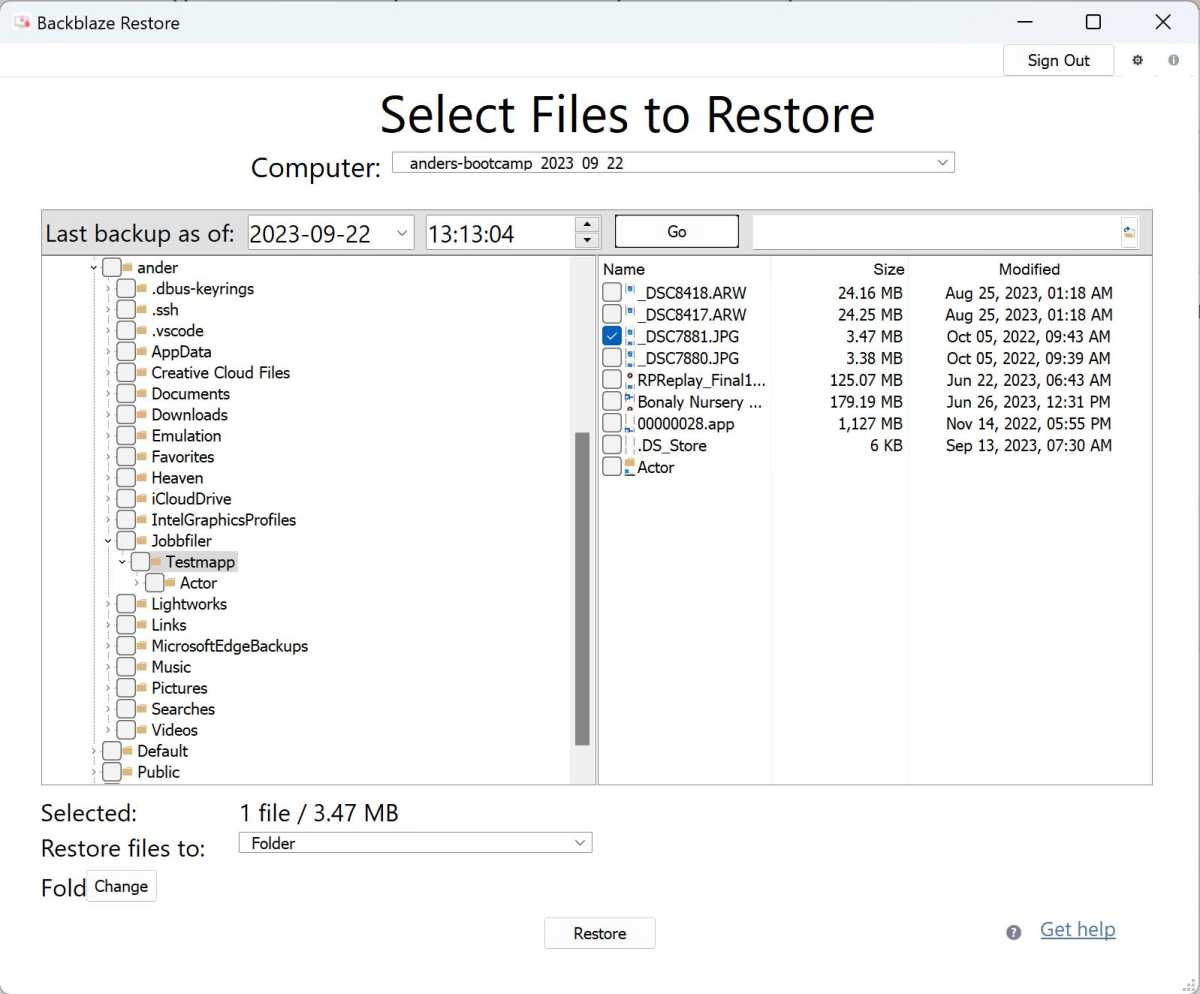This screenshot has width=1200, height=994.
Task: Check the _DSC8418.ARW file checkbox
Action: coord(612,293)
